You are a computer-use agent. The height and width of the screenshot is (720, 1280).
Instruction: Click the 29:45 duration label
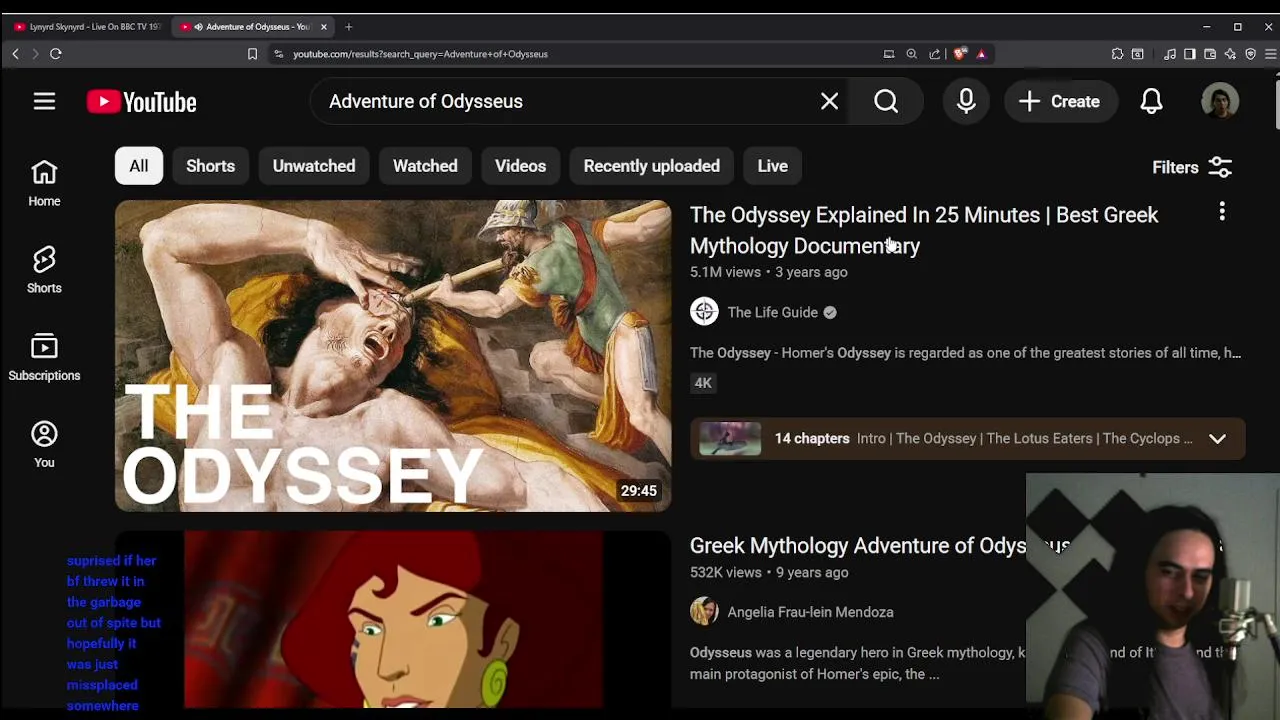[x=639, y=491]
